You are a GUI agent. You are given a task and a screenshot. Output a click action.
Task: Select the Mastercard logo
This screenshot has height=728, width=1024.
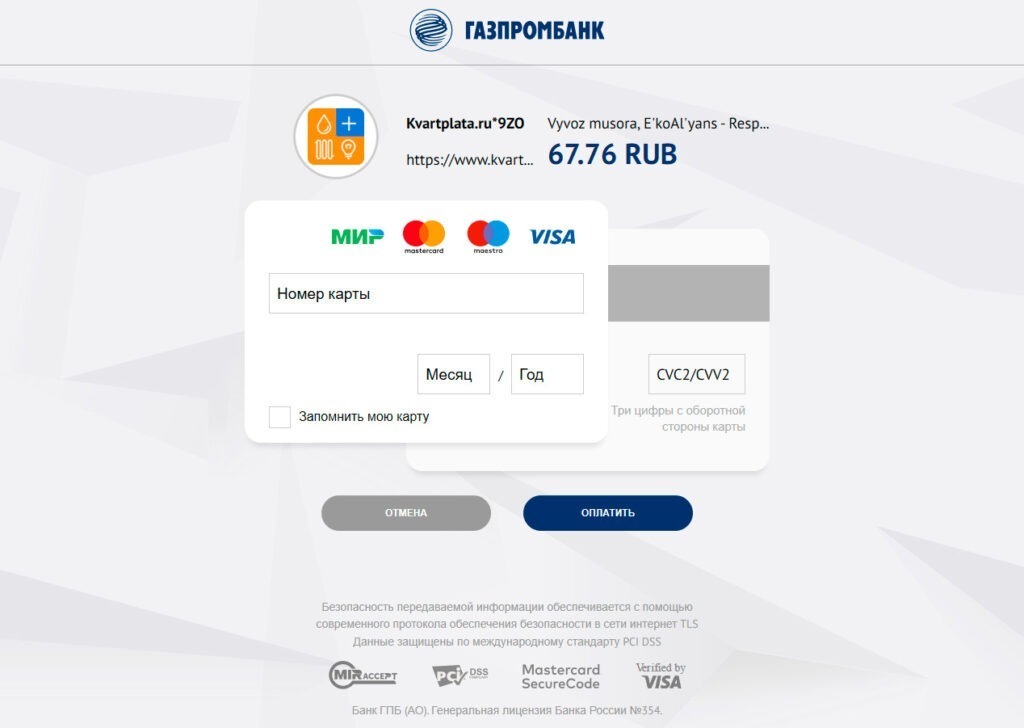coord(424,236)
